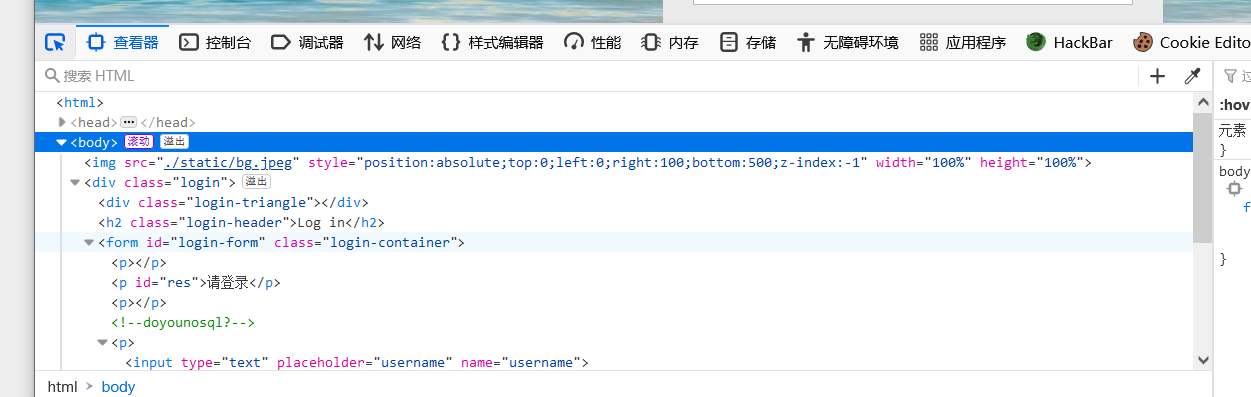The width and height of the screenshot is (1251, 397).
Task: Click the filter funnel icon in the rules pane
Action: tap(1230, 76)
